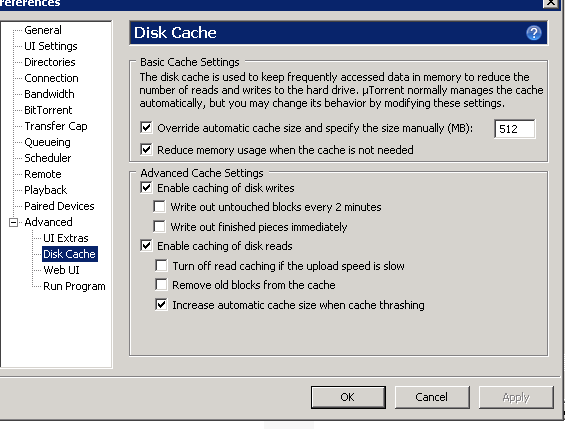Select Web UI under Advanced
The image size is (565, 429).
coord(61,270)
